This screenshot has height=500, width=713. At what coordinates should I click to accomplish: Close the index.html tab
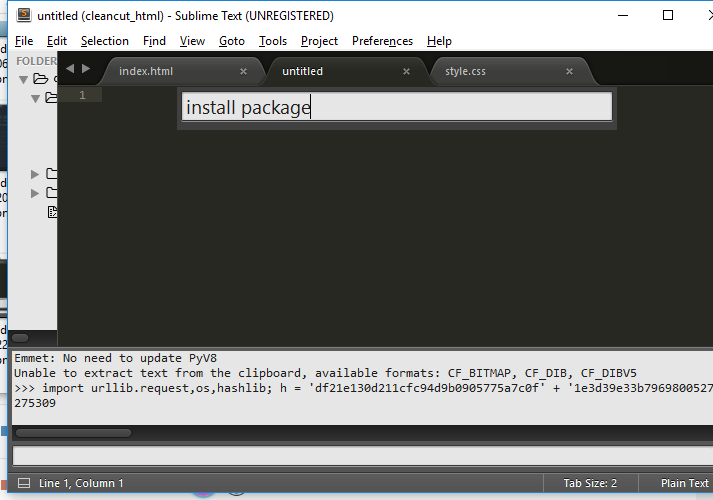(243, 72)
